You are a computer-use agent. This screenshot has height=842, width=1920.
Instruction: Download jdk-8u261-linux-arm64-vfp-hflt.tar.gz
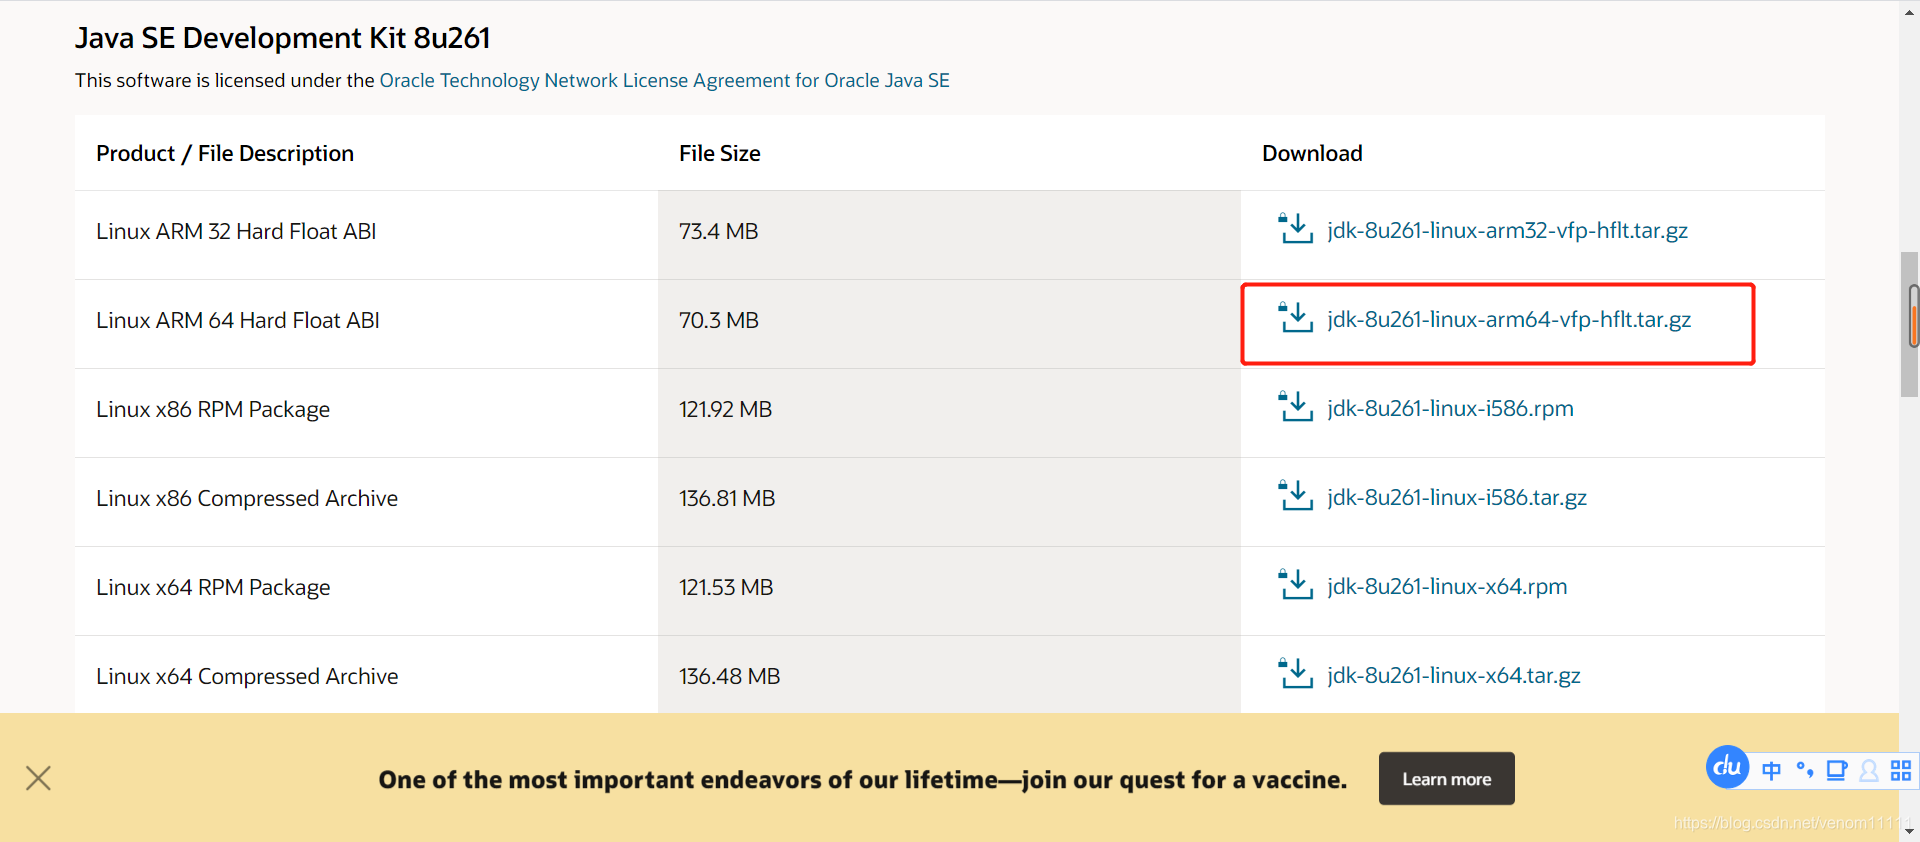click(1509, 319)
